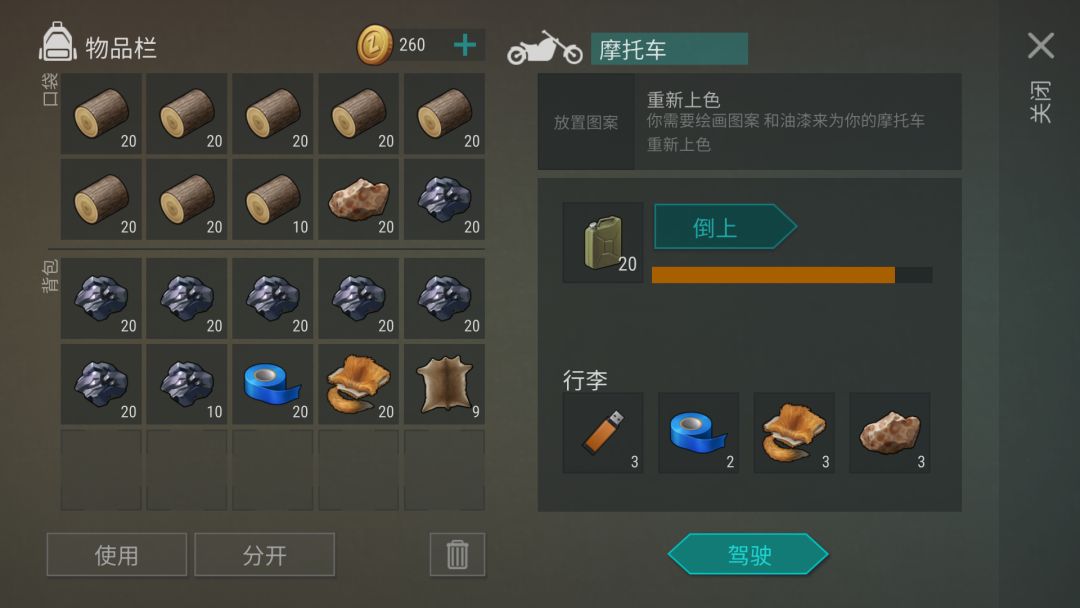The image size is (1080, 608).
Task: Select the fur pelt stack in backpack
Action: [x=358, y=384]
